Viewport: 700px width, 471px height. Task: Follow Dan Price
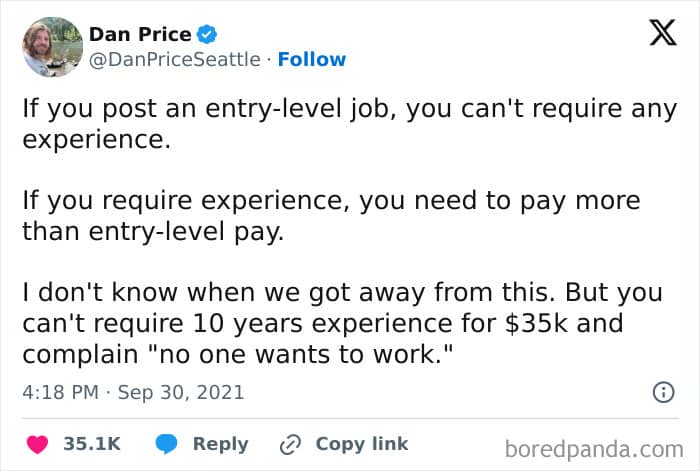pyautogui.click(x=312, y=59)
